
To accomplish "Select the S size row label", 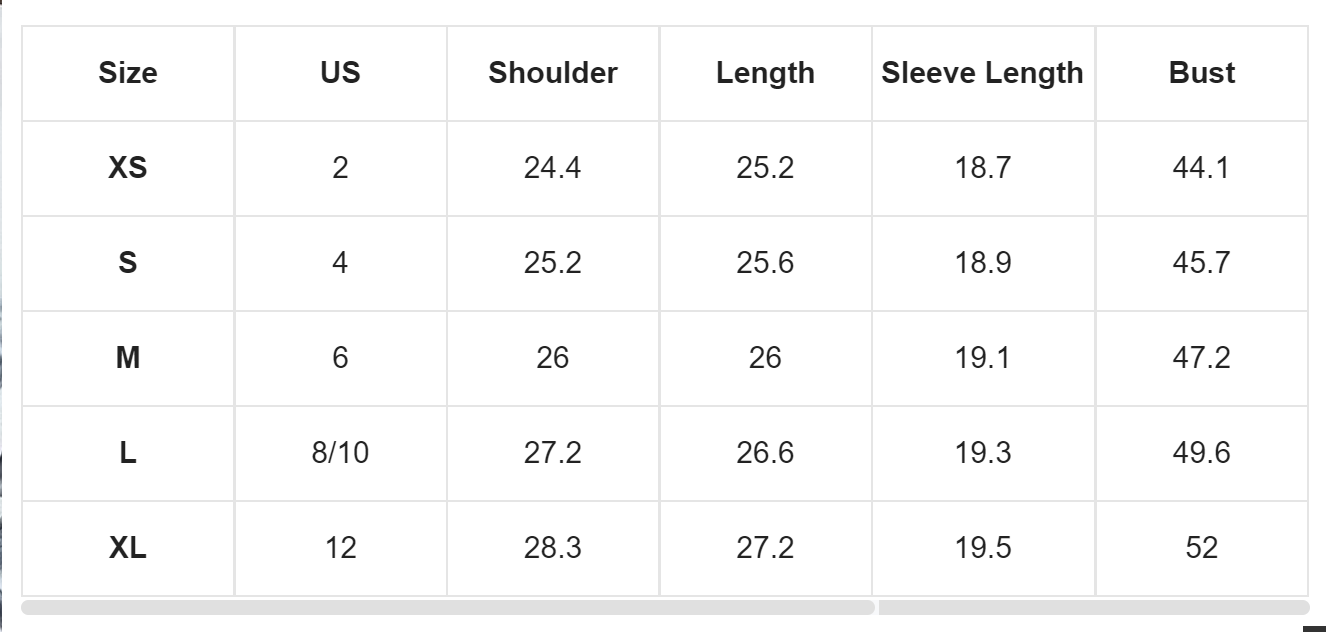I will (x=128, y=263).
